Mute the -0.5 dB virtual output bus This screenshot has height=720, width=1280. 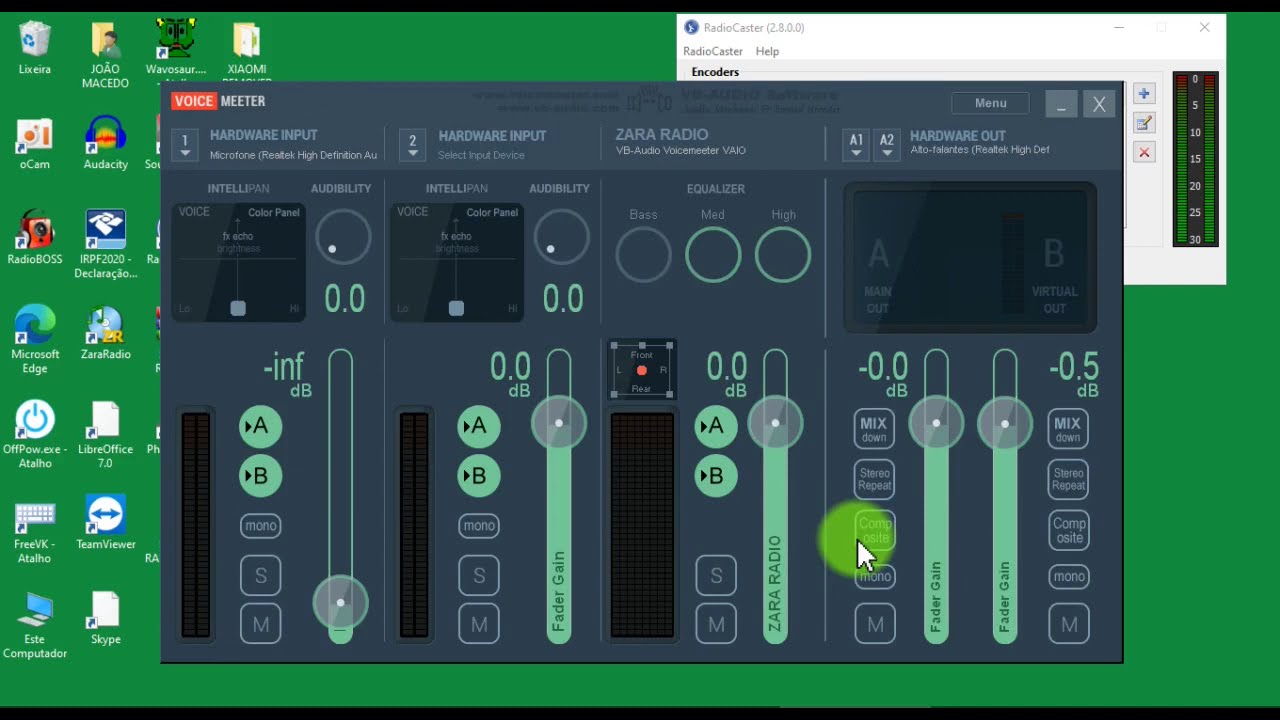(1069, 625)
